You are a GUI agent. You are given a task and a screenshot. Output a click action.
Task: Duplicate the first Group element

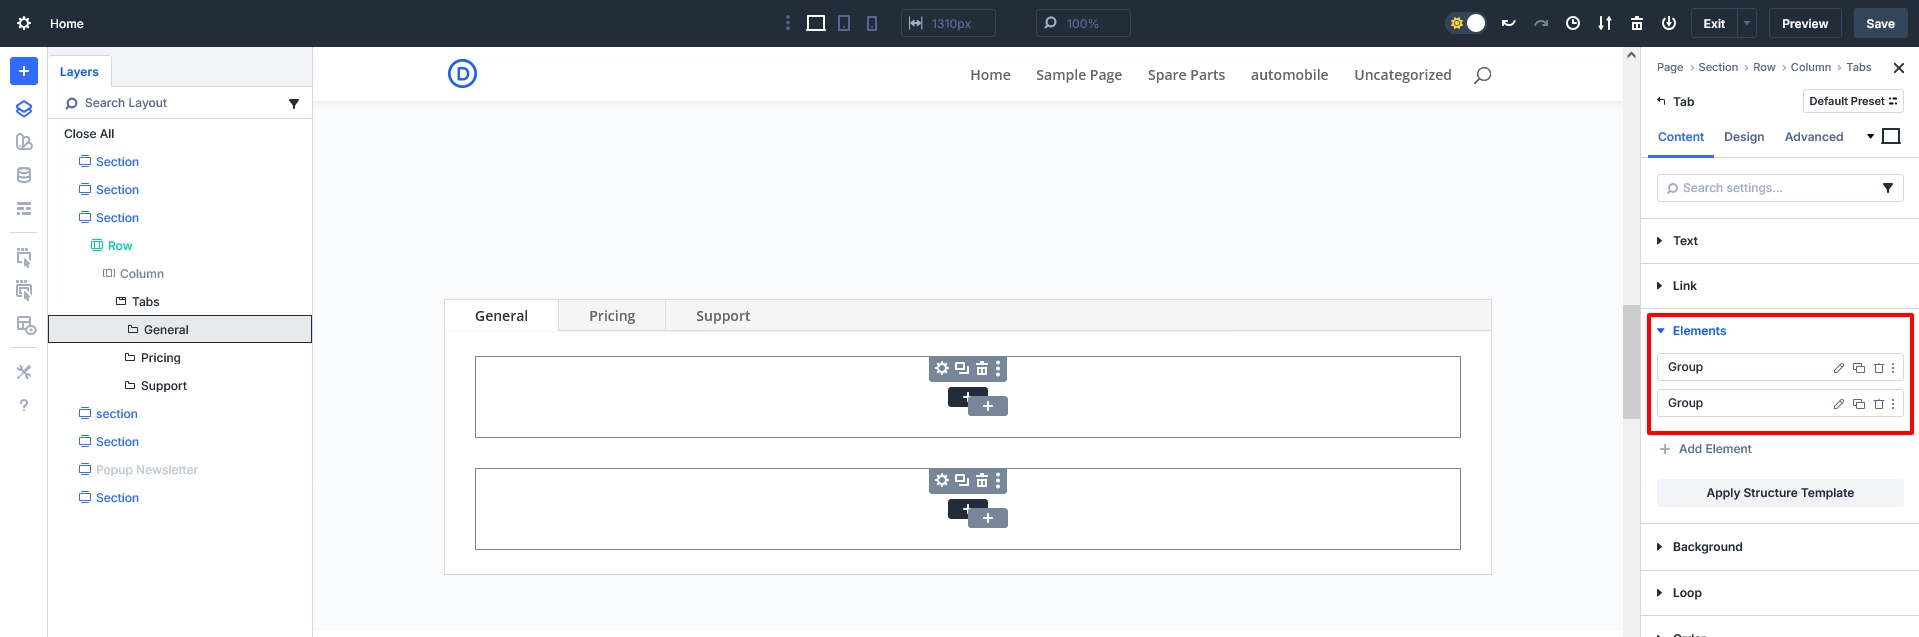[x=1859, y=368]
